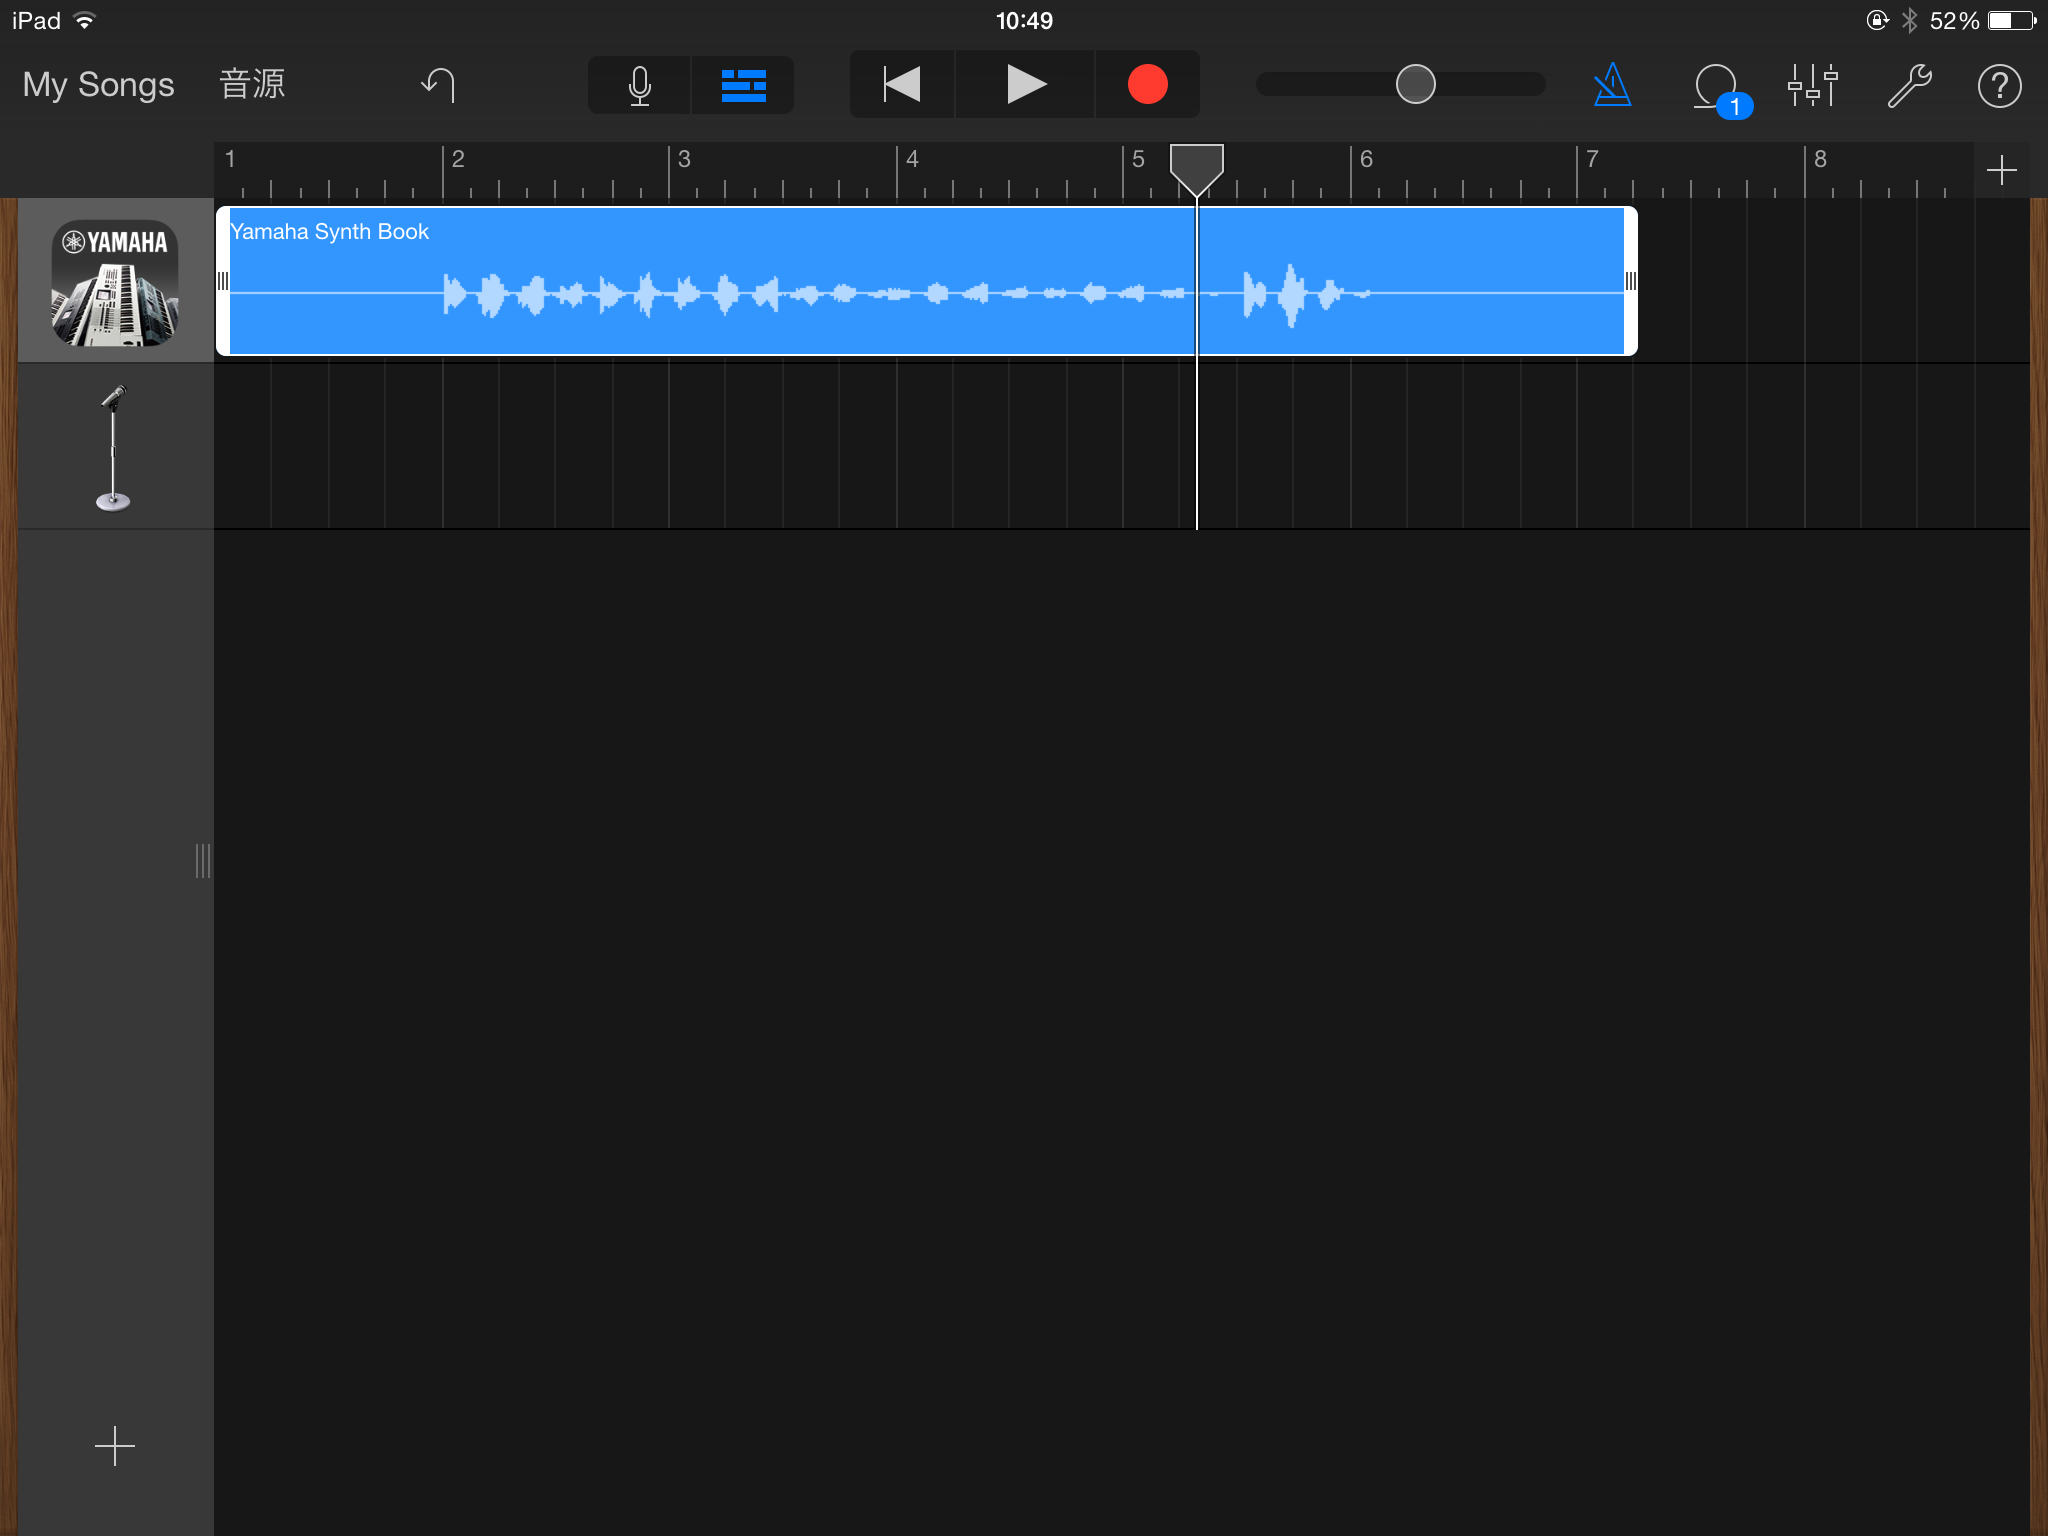Select the microphone Audio Recorder track header
The image size is (2048, 1536).
click(115, 447)
